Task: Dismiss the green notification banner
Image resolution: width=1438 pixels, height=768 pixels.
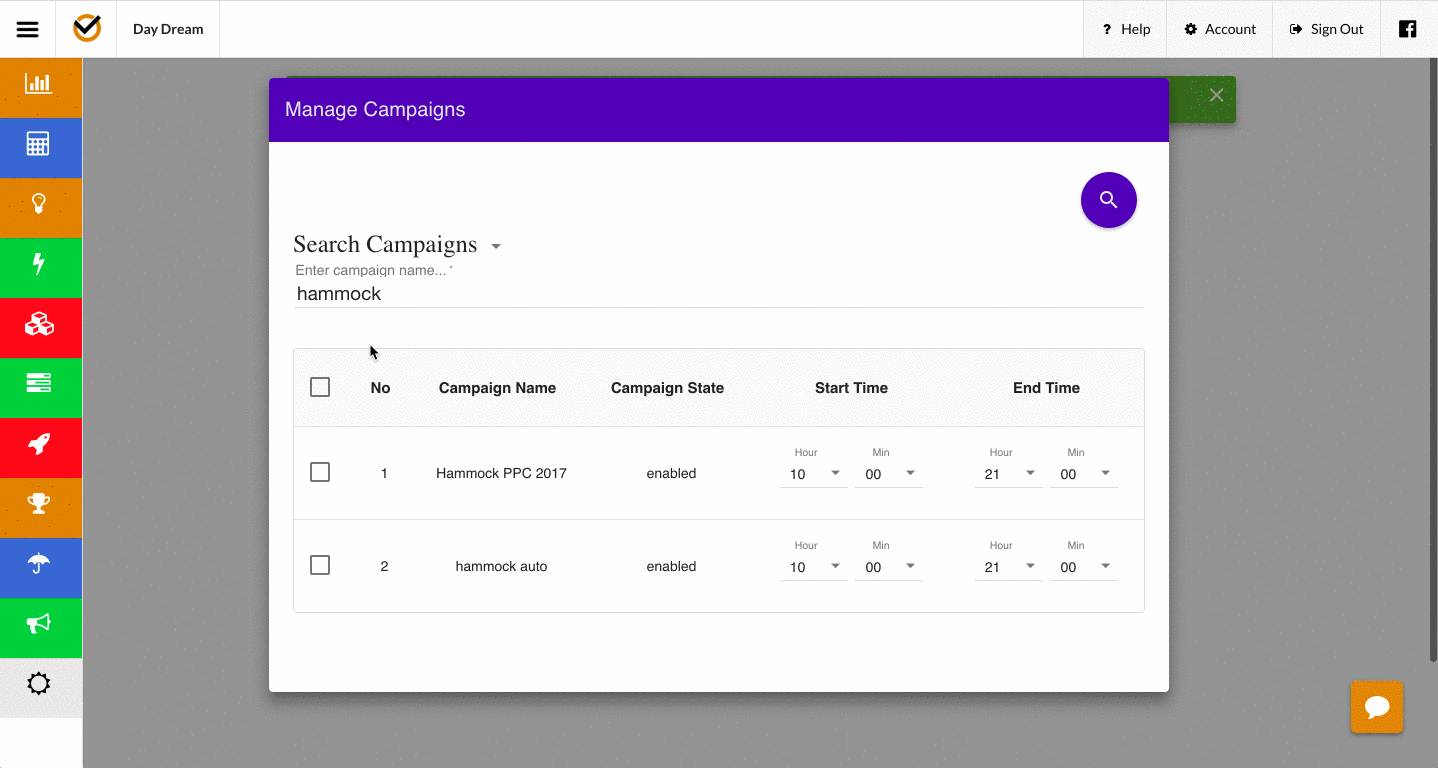Action: 1216,95
